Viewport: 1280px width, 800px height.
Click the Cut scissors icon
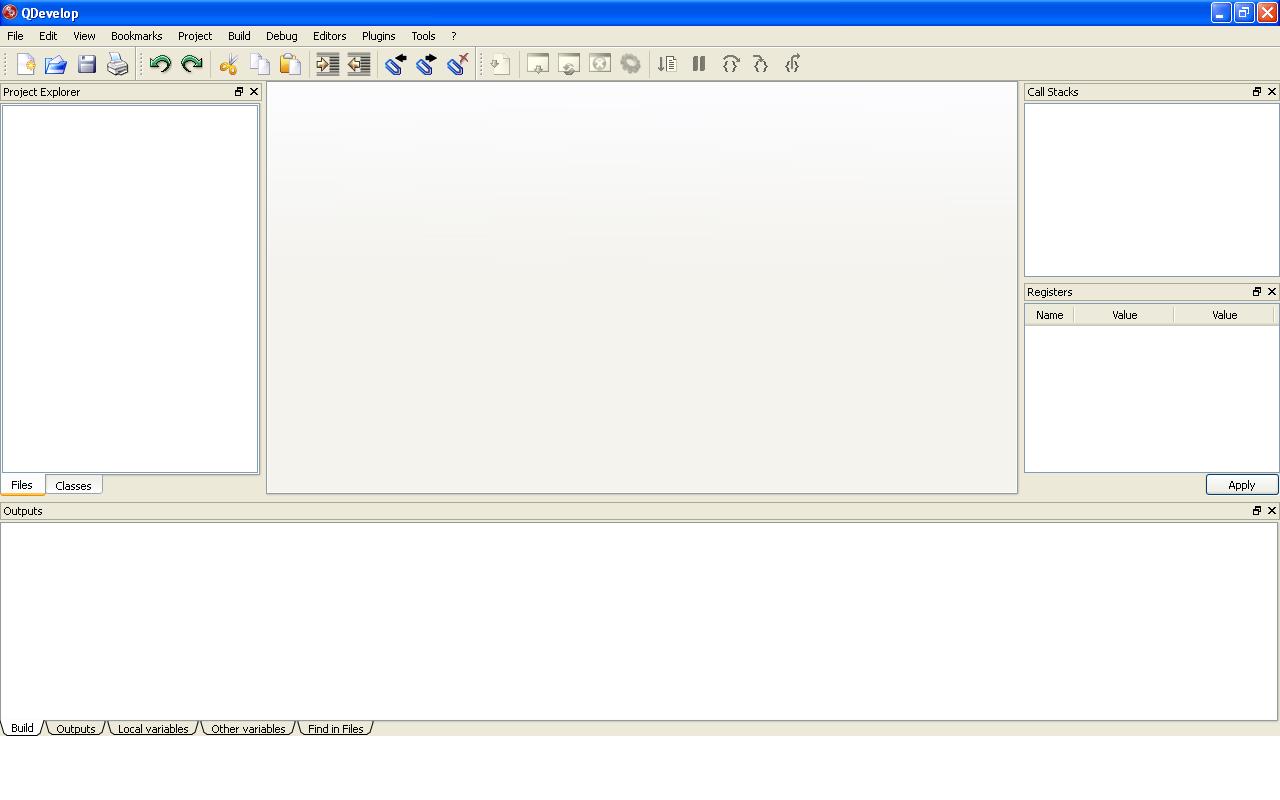(x=229, y=64)
